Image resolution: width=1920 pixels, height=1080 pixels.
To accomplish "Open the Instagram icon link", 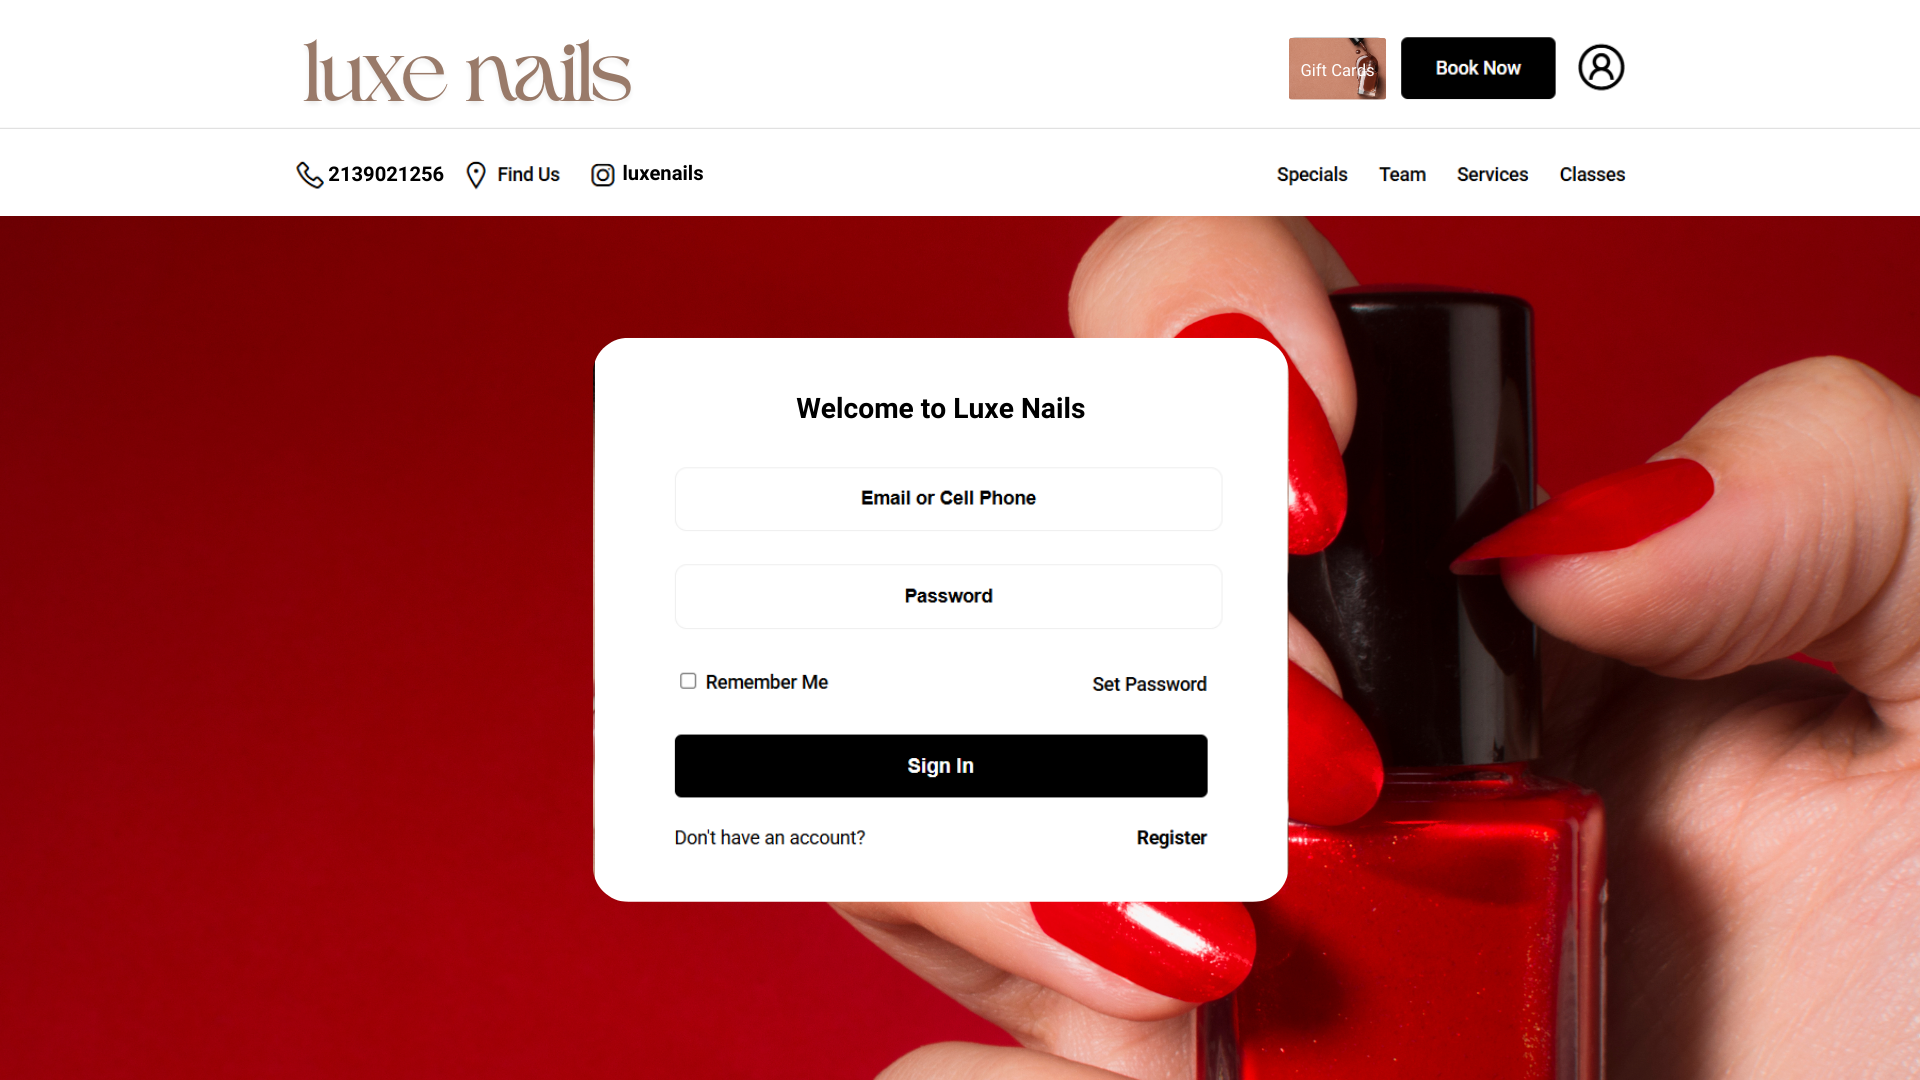I will tap(602, 175).
